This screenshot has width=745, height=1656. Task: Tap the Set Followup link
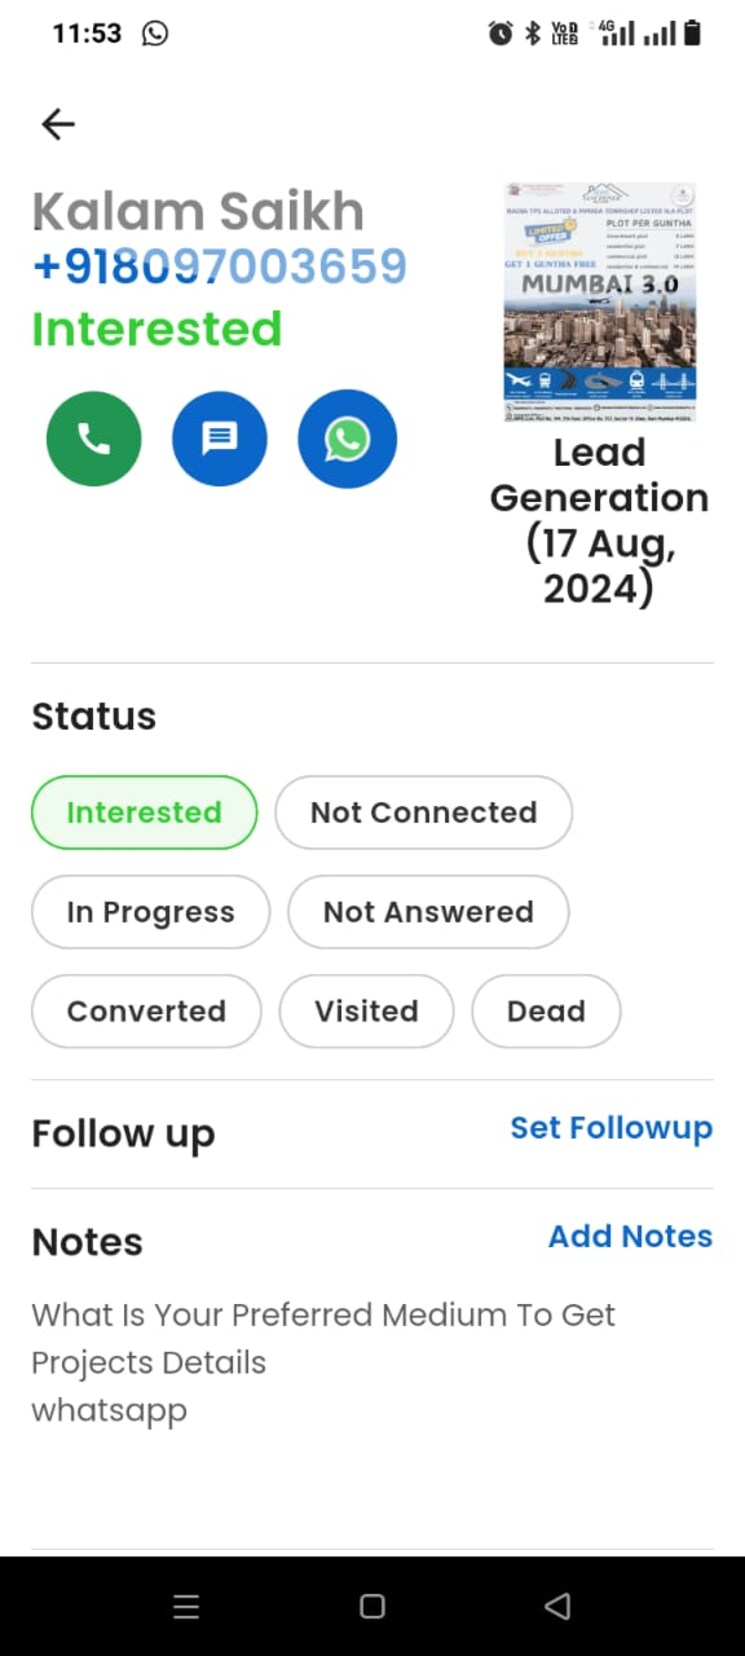[611, 1128]
